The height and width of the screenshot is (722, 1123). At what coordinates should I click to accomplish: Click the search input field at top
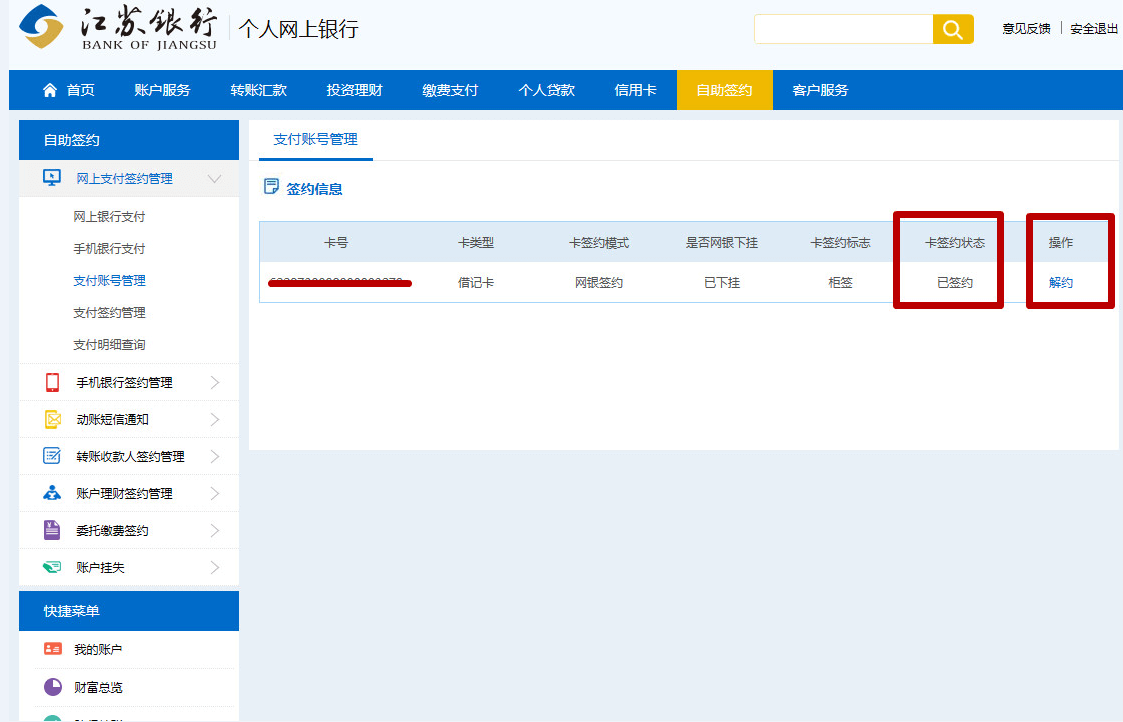(843, 29)
